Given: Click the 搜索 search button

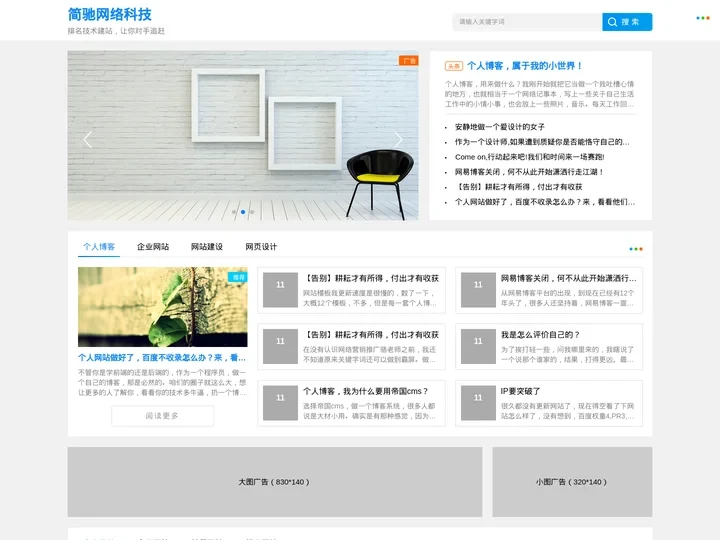Looking at the screenshot, I should point(627,22).
